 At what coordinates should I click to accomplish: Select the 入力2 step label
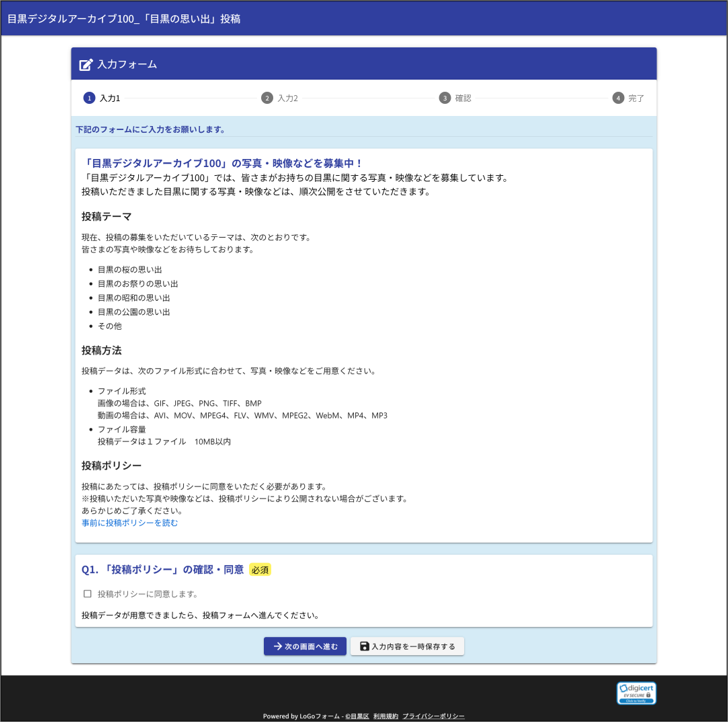tap(288, 98)
